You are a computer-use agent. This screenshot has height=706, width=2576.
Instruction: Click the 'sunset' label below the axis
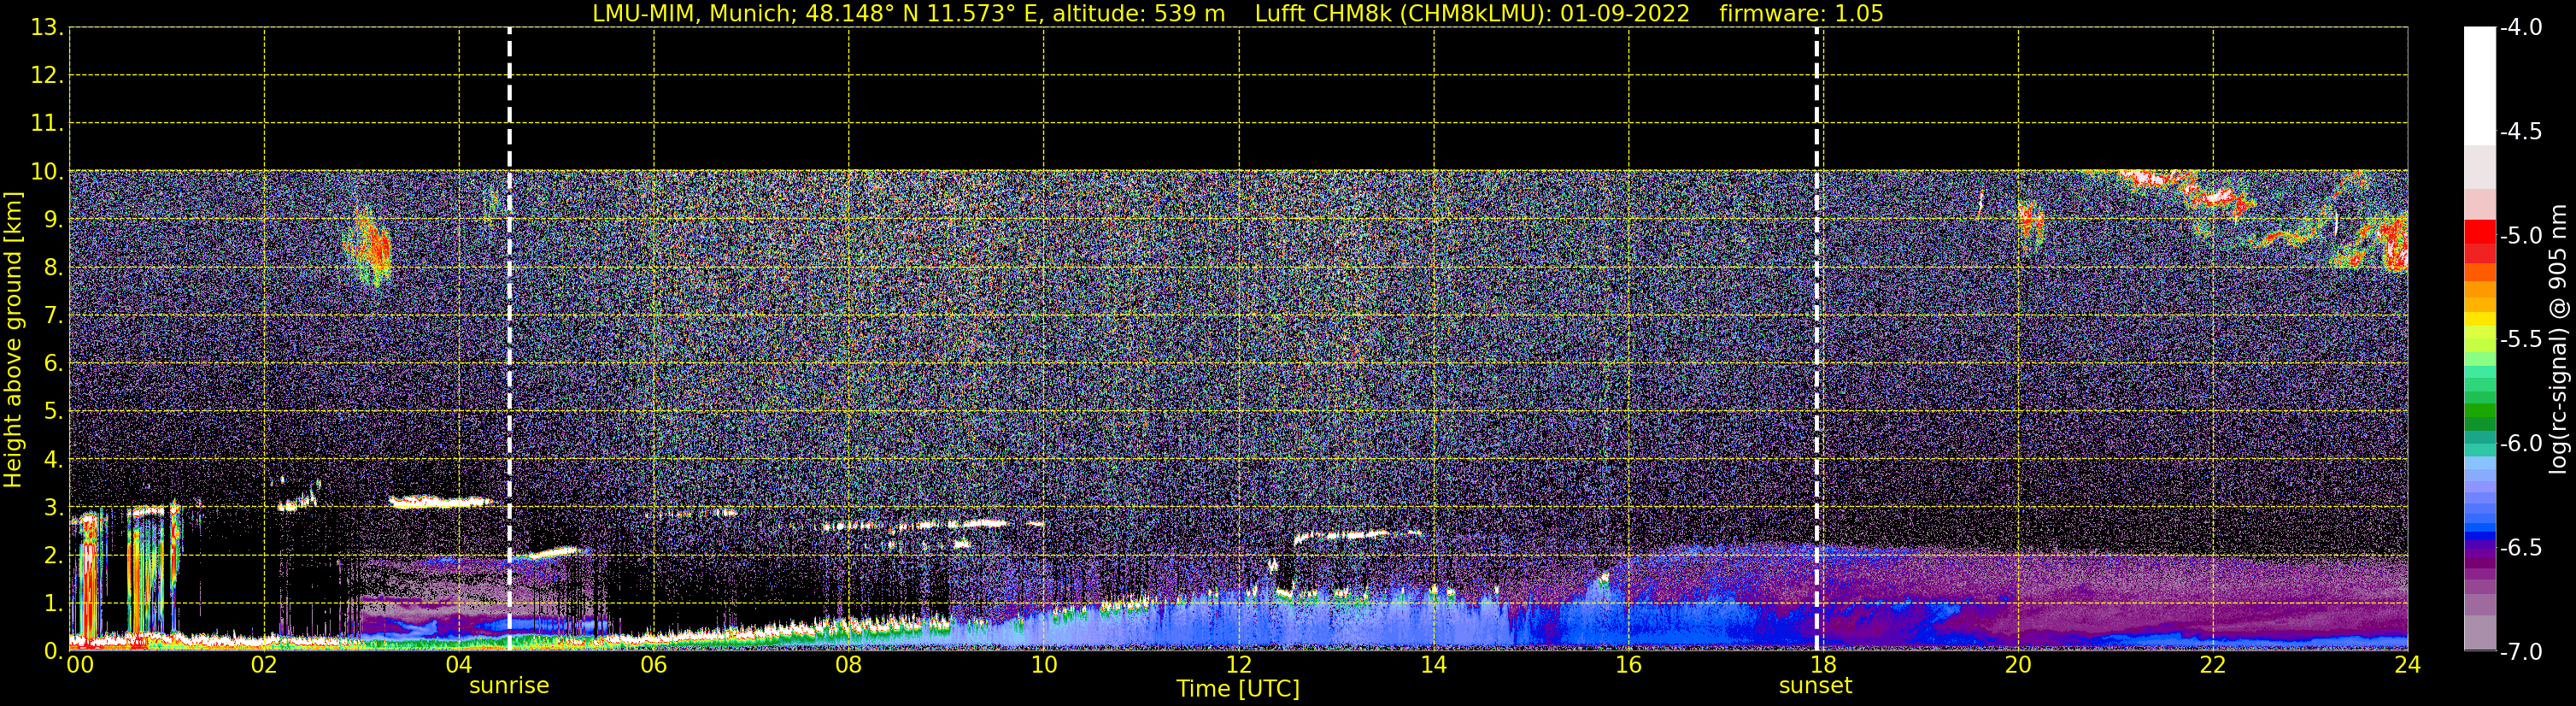(1815, 686)
